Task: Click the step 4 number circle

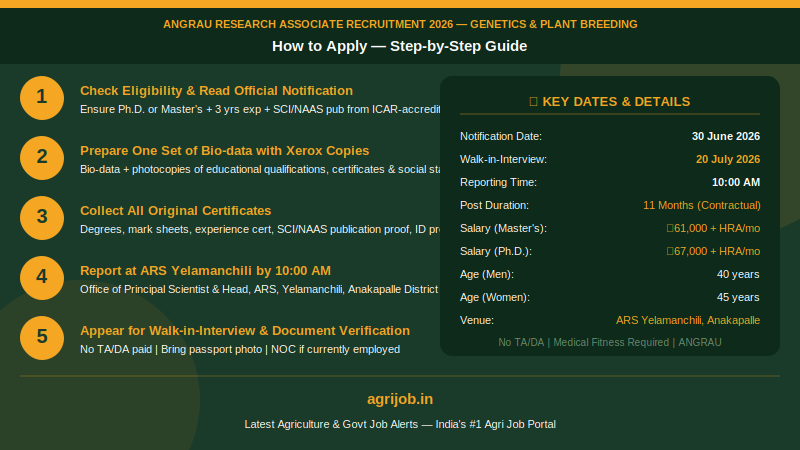Action: pos(42,278)
